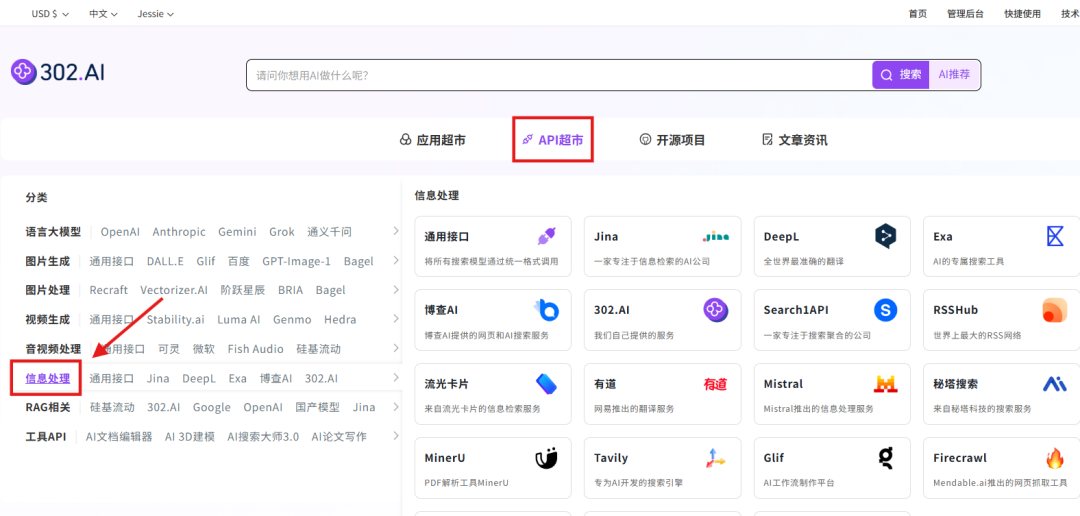Click the Tavily arrows icon
Viewport: 1080px width, 516px height.
point(716,457)
